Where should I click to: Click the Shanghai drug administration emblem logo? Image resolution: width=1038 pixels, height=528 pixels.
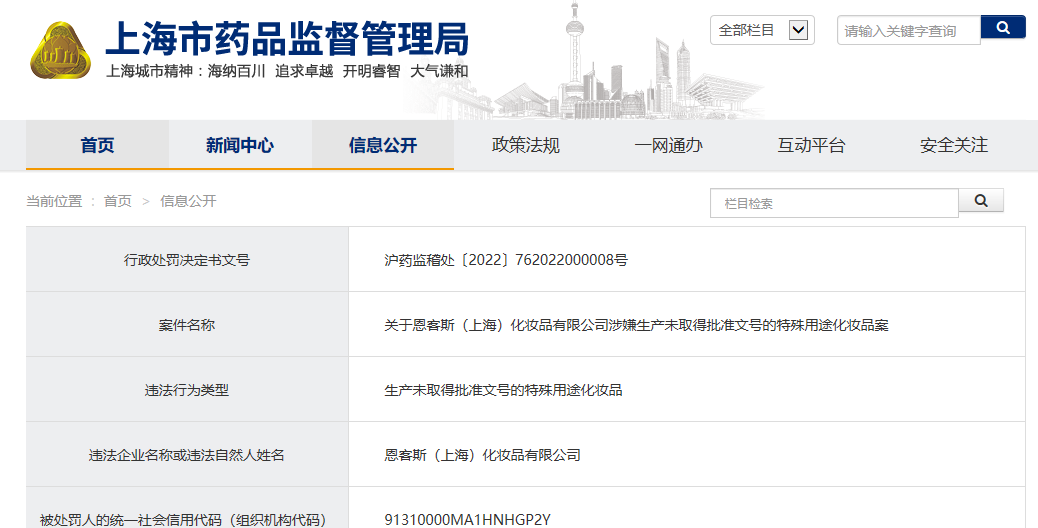(x=59, y=50)
